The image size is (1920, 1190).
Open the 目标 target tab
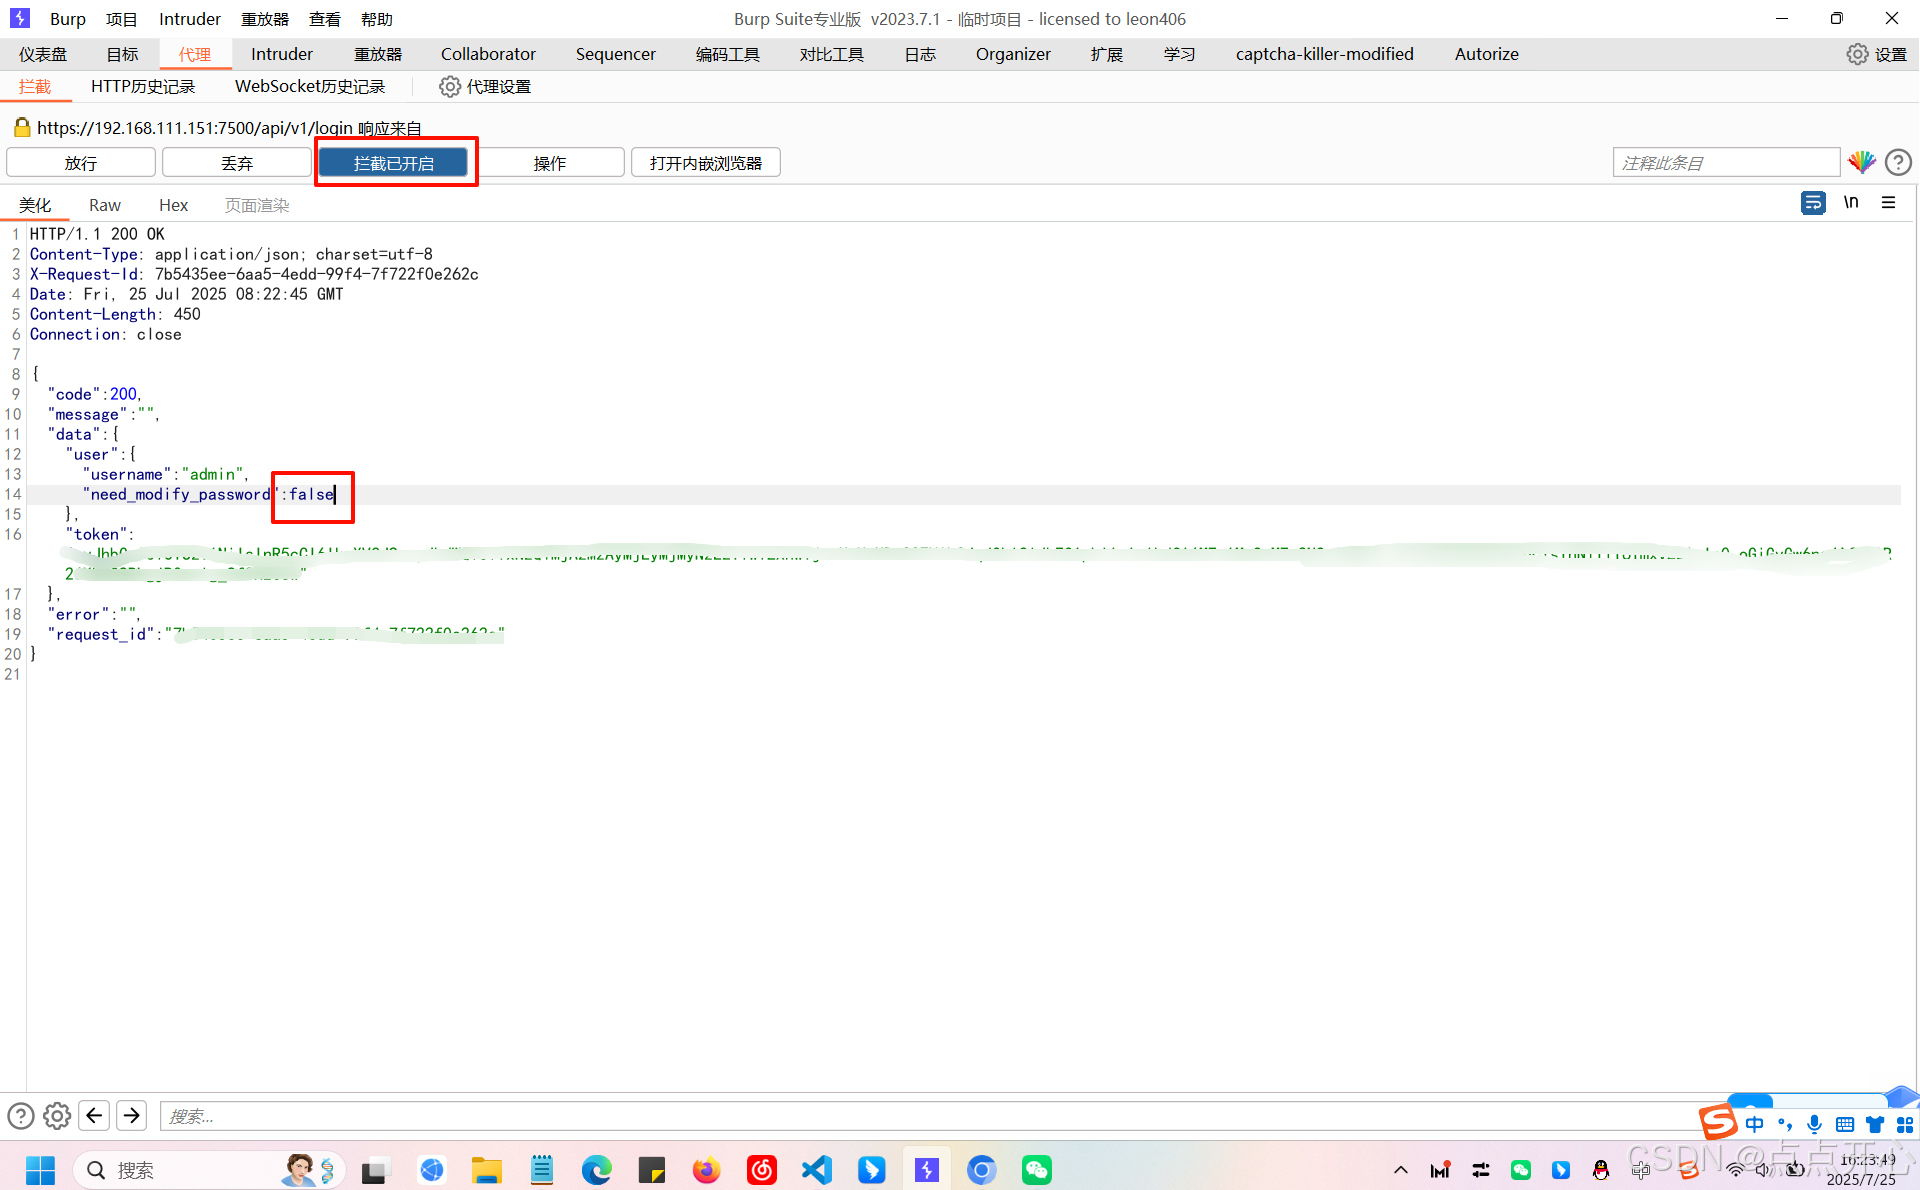coord(122,54)
